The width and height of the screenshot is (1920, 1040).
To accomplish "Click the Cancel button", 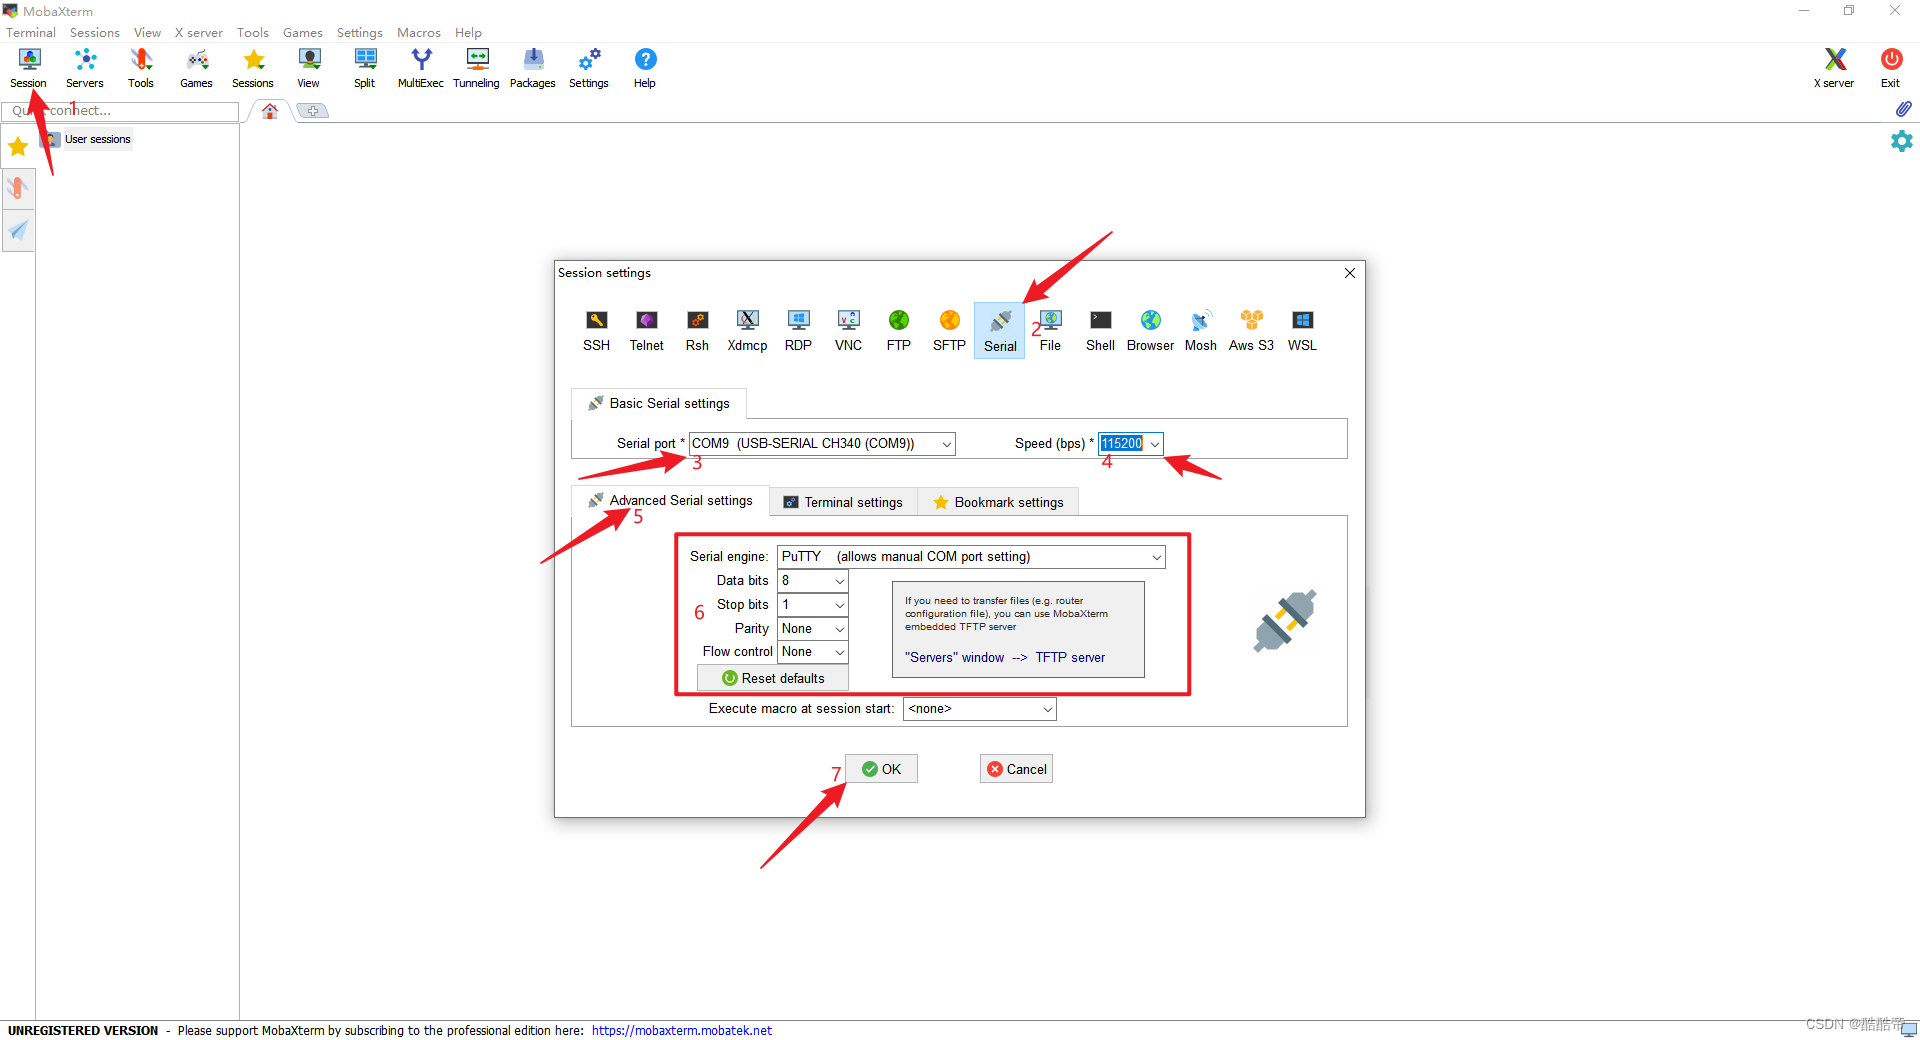I will [1017, 769].
